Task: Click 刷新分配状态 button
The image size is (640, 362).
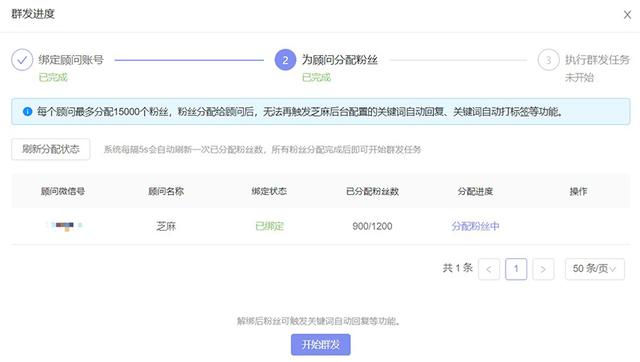Action: (x=51, y=149)
